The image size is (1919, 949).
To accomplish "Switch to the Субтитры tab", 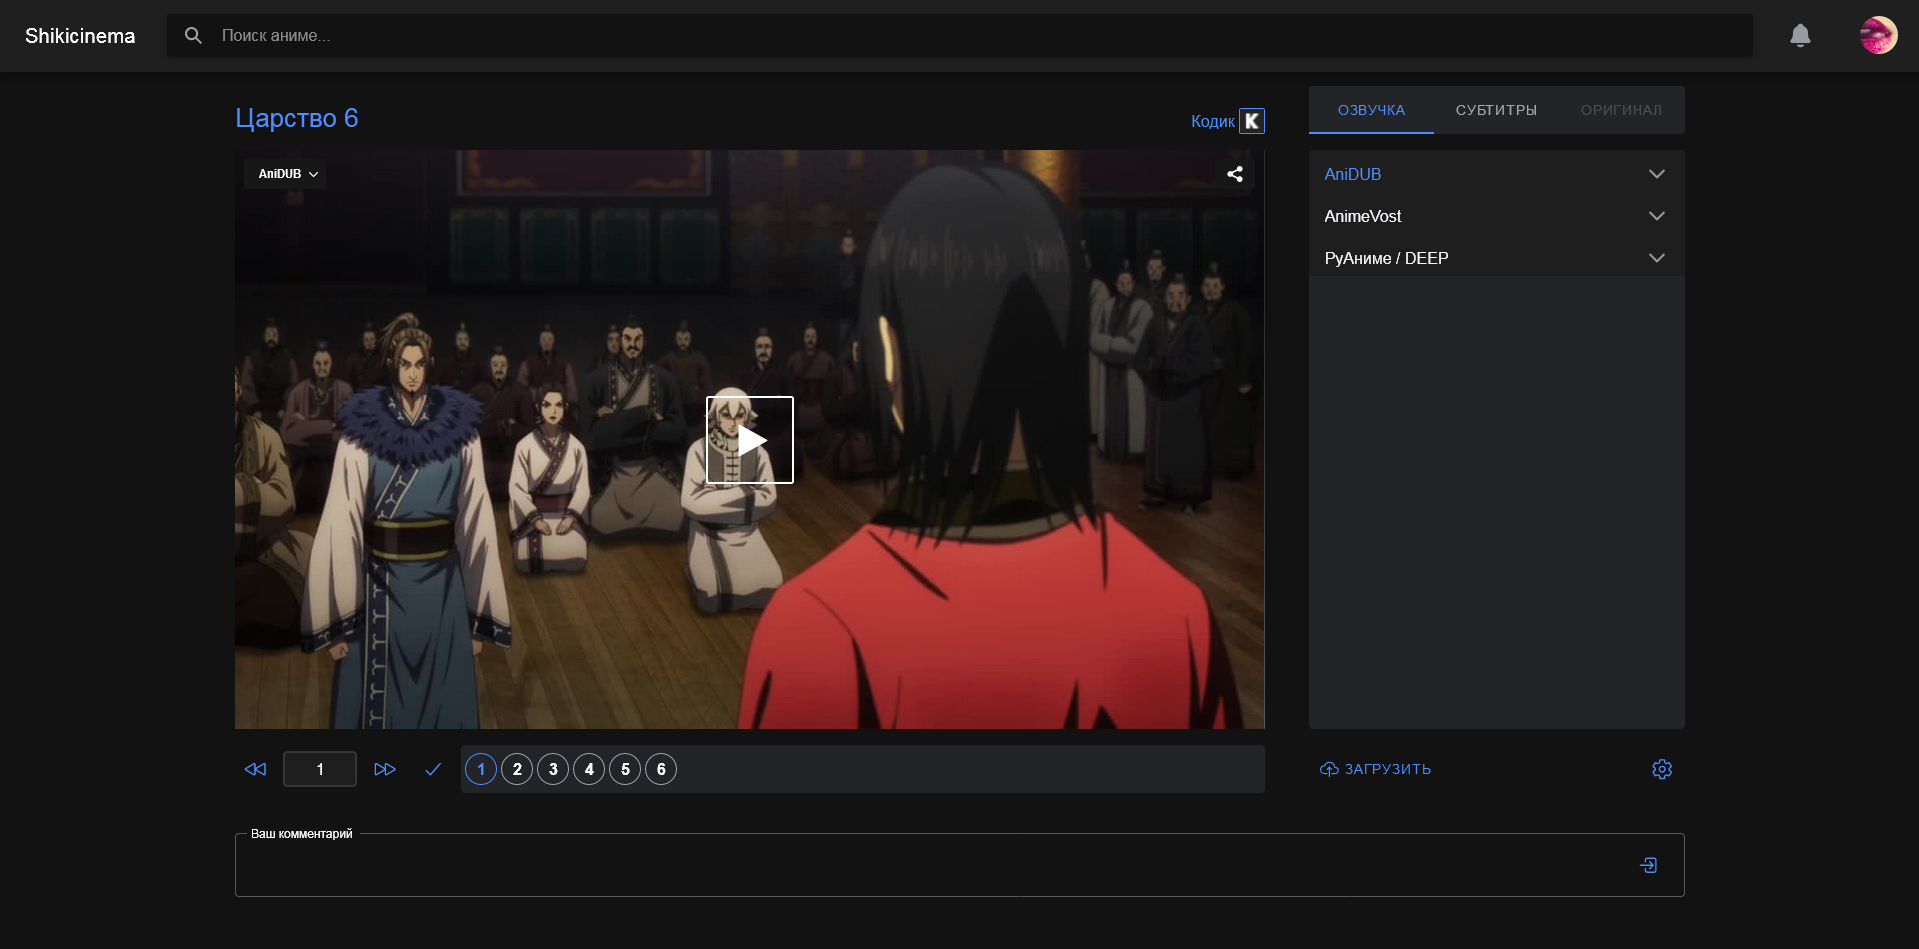I will 1496,110.
